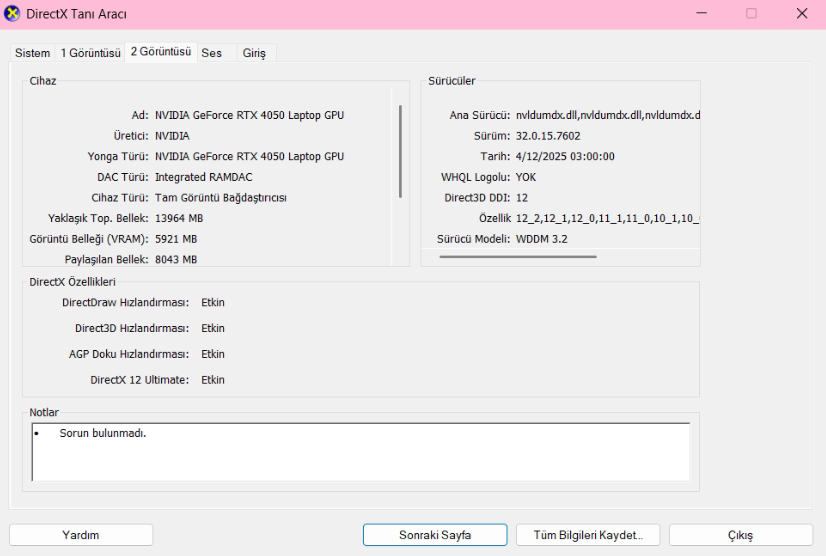826x556 pixels.
Task: Click the Cihaz panel vertical scrollbar
Action: coord(400,151)
